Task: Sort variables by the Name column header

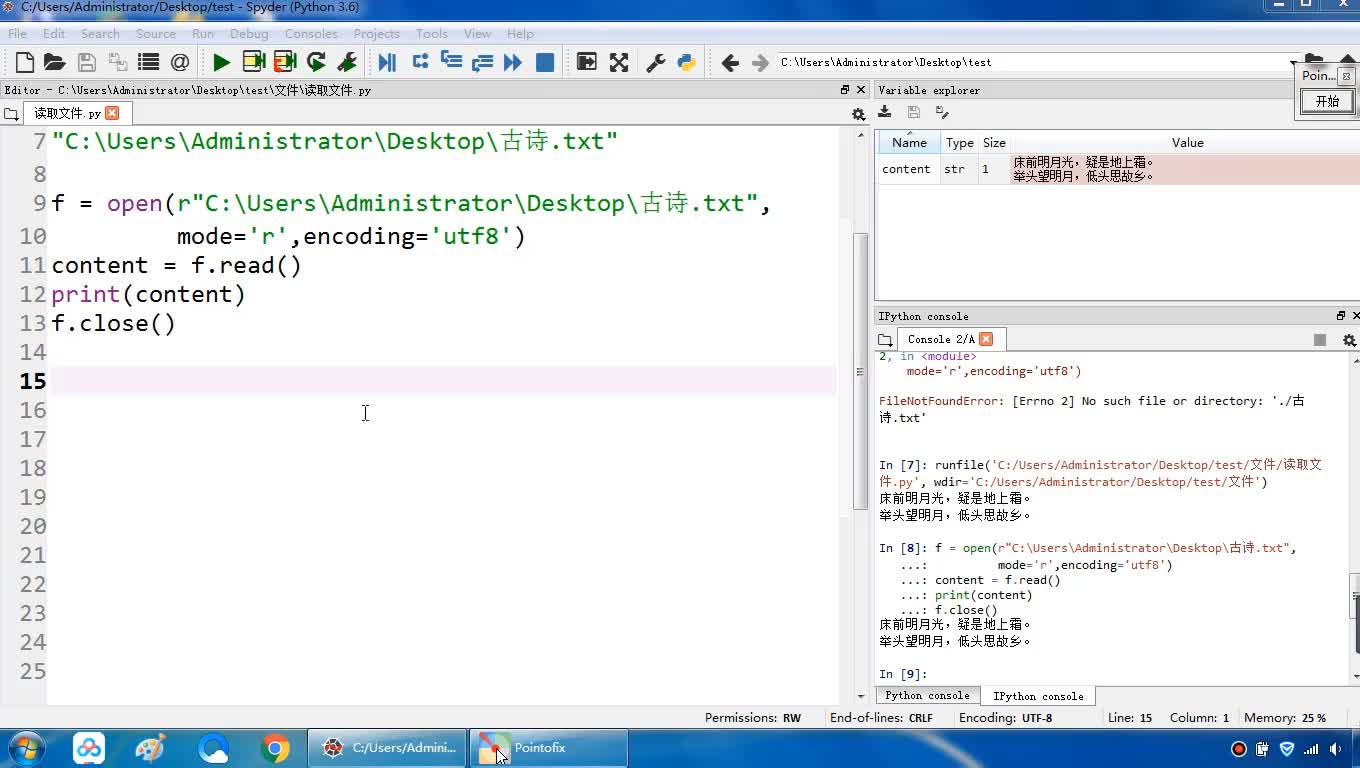Action: coord(909,143)
